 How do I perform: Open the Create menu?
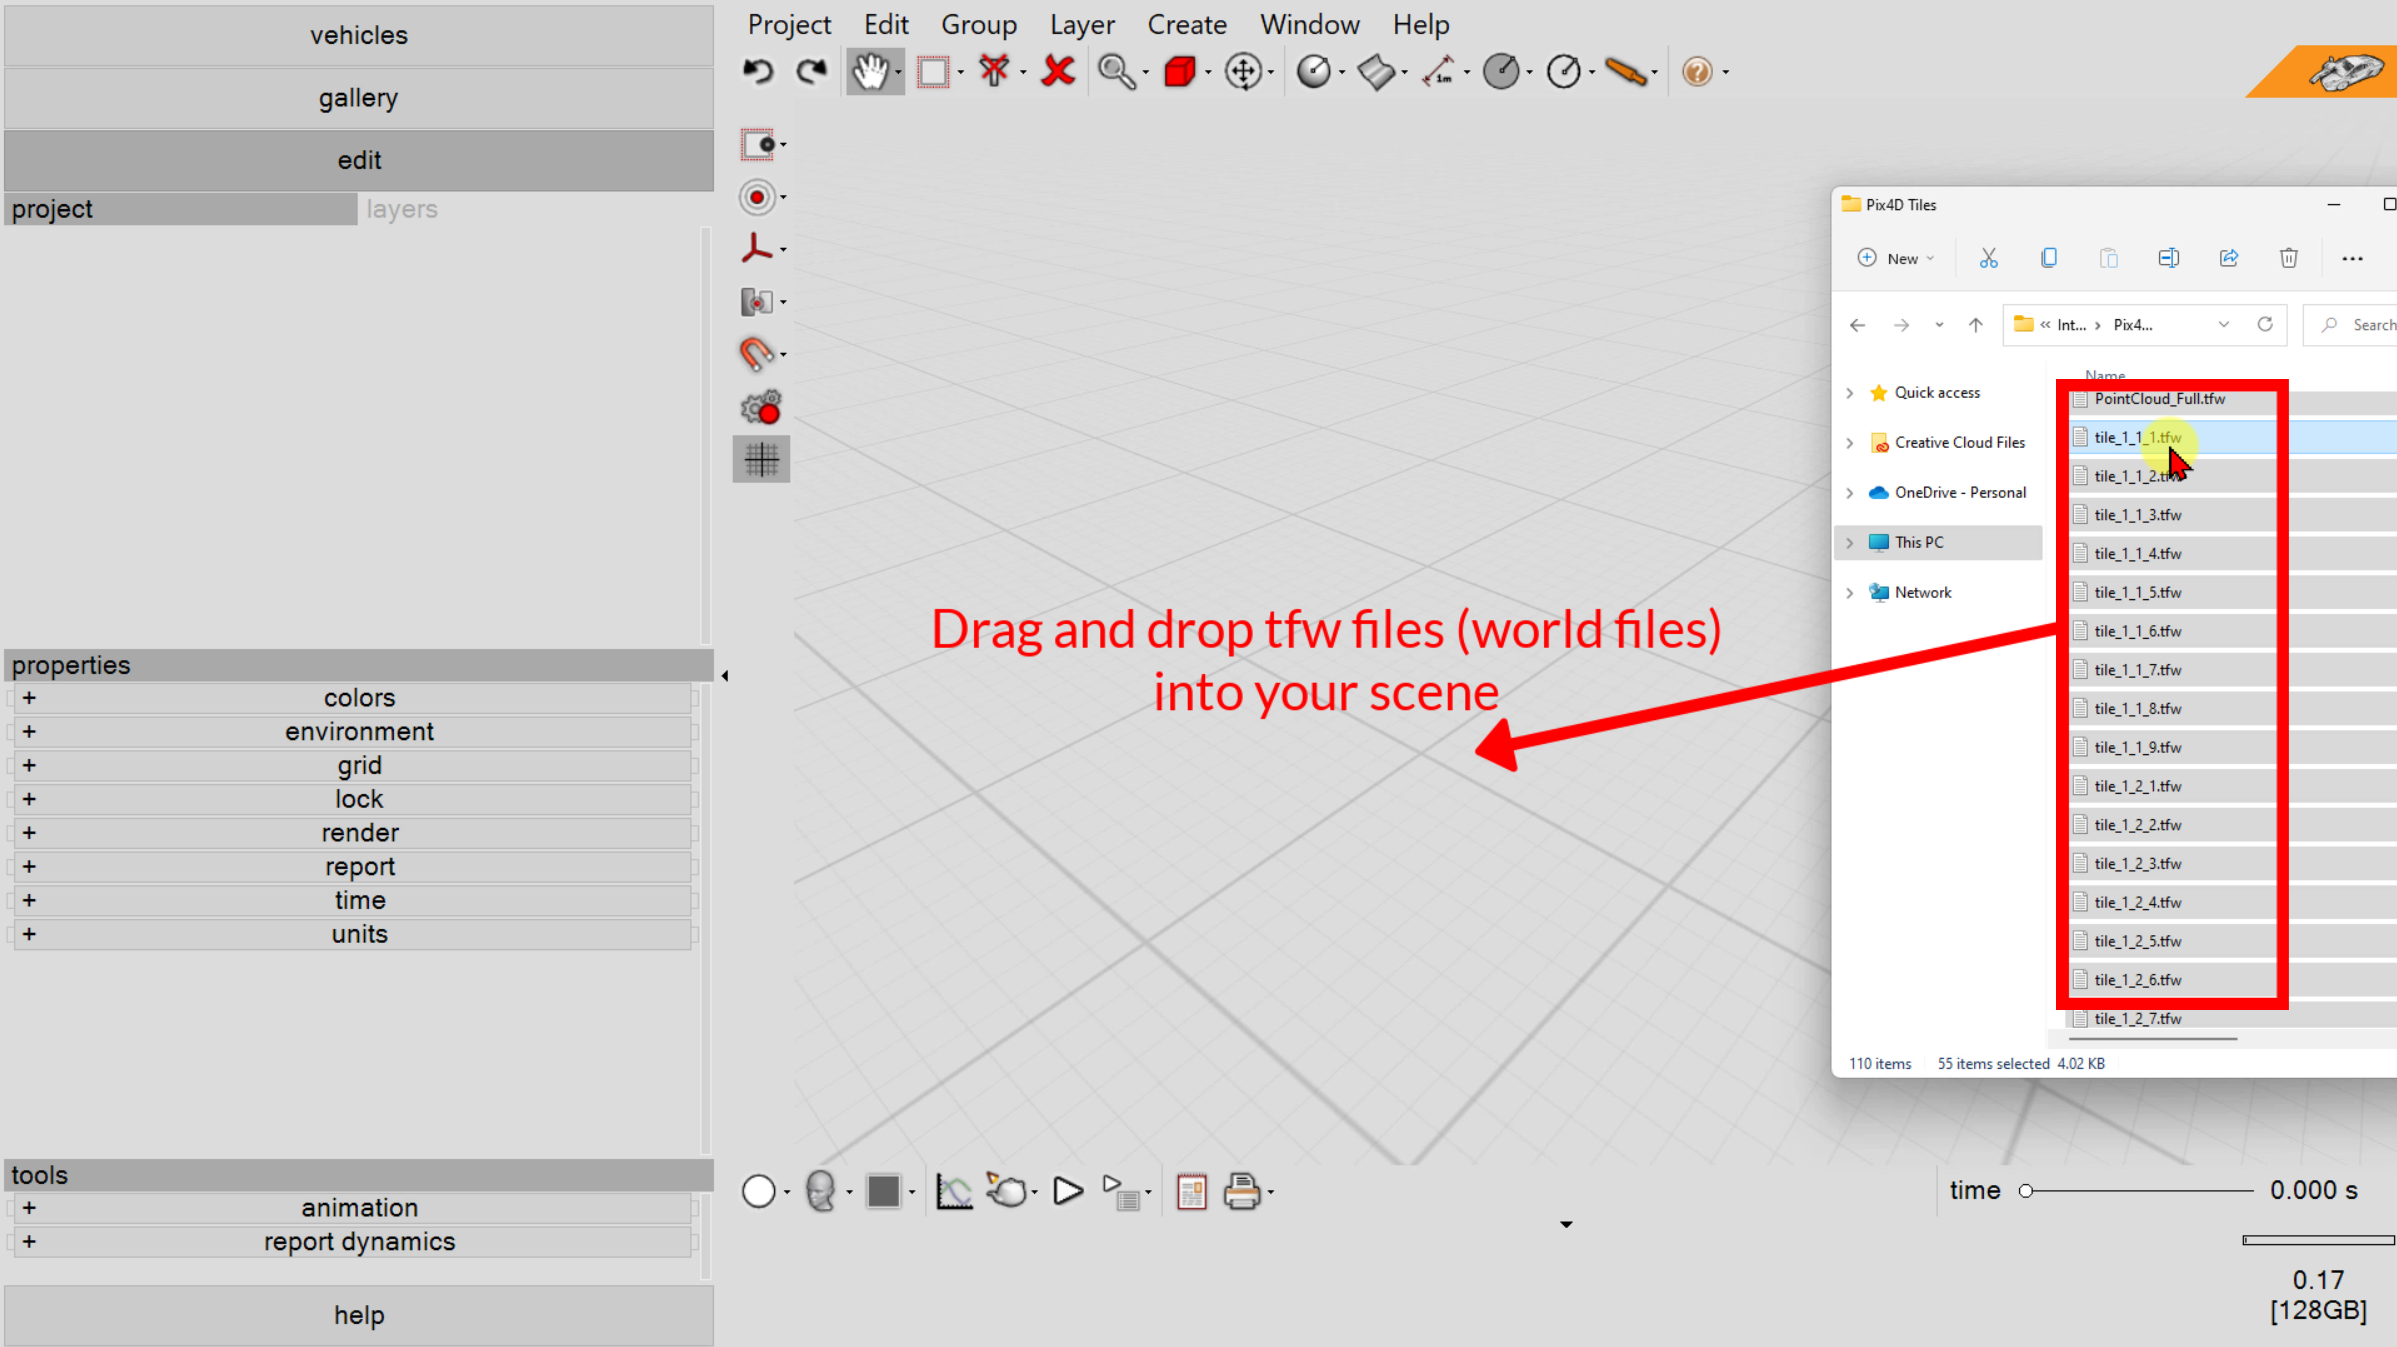1186,24
